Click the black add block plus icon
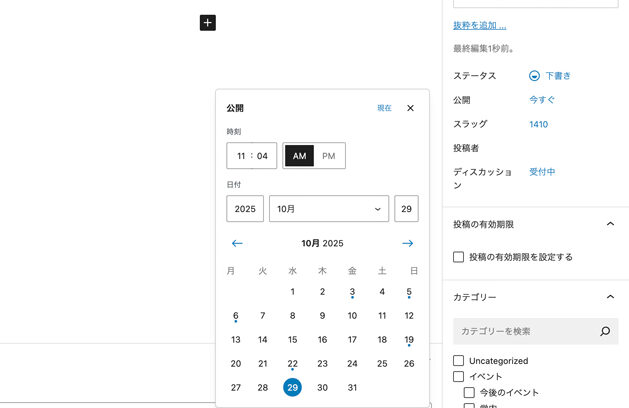 207,22
